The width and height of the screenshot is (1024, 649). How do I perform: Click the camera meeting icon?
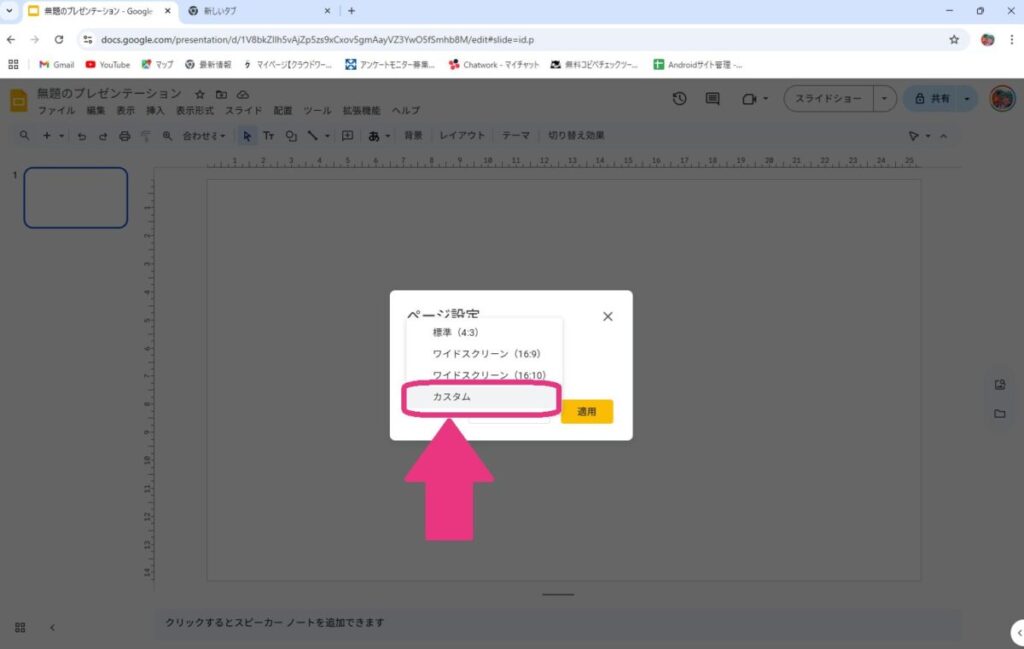coord(748,99)
